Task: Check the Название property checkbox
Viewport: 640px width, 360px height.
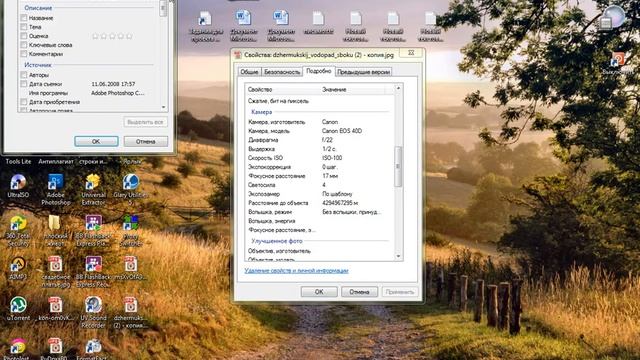Action: click(x=24, y=18)
